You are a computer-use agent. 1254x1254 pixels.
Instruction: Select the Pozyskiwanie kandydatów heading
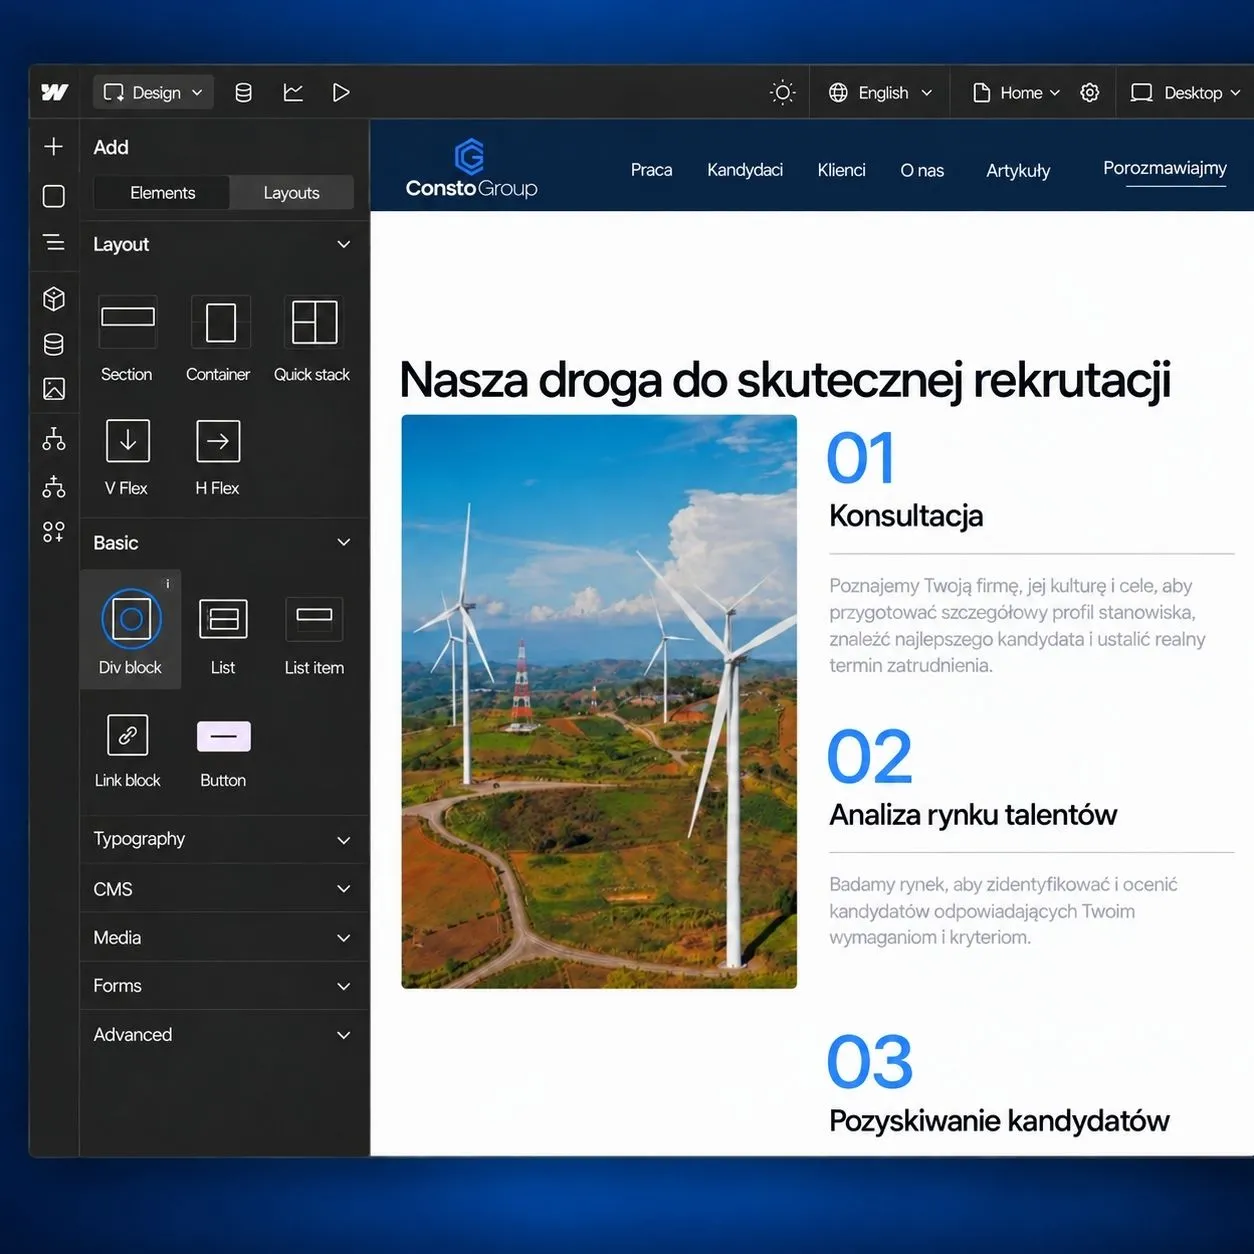point(999,1121)
